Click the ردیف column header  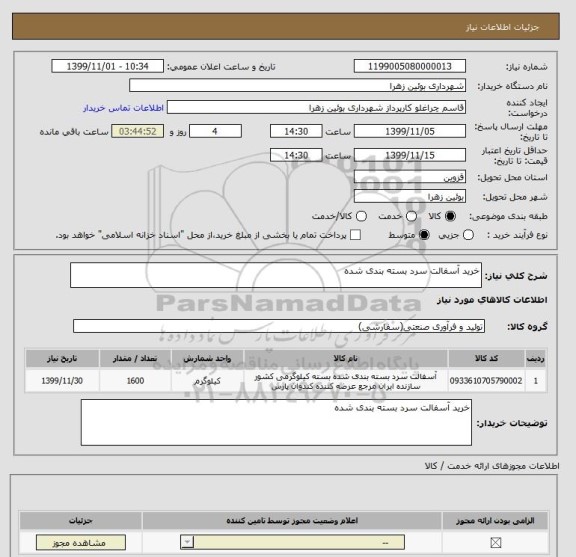pos(536,359)
